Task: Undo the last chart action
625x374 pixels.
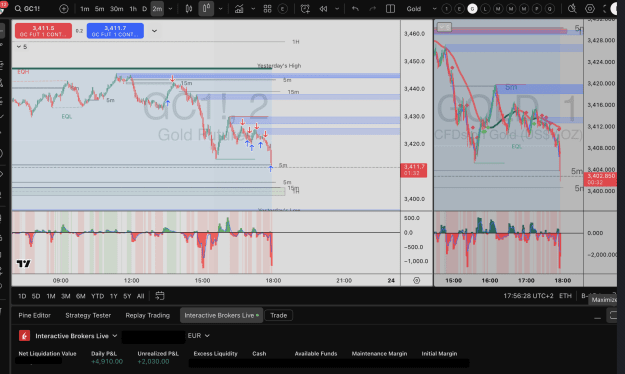Action: pos(355,9)
